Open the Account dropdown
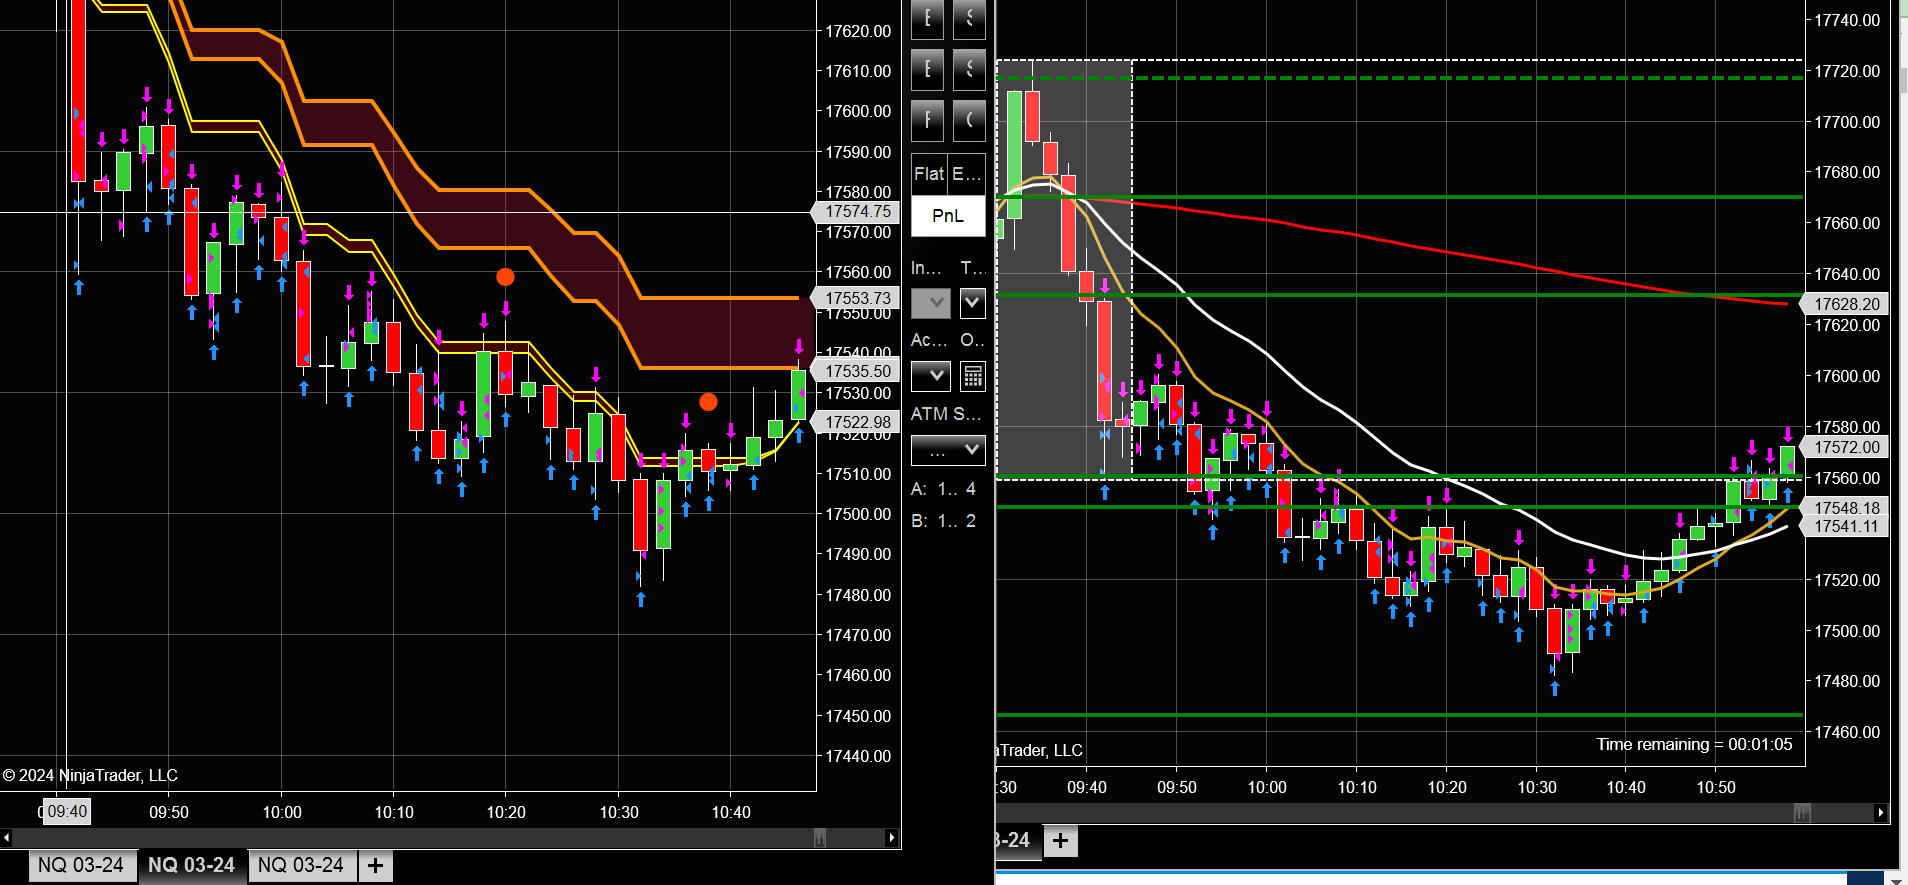The width and height of the screenshot is (1908, 885). click(x=931, y=376)
